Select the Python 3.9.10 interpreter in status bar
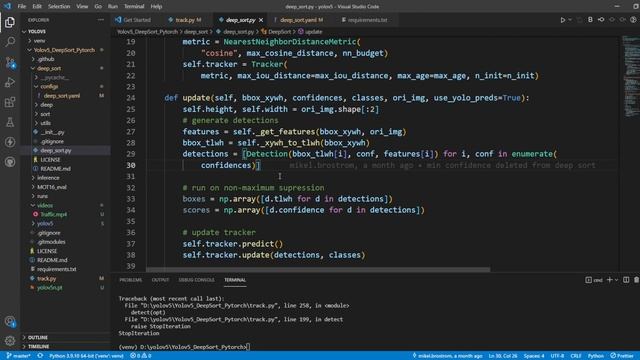The height and width of the screenshot is (360, 640). [86, 356]
